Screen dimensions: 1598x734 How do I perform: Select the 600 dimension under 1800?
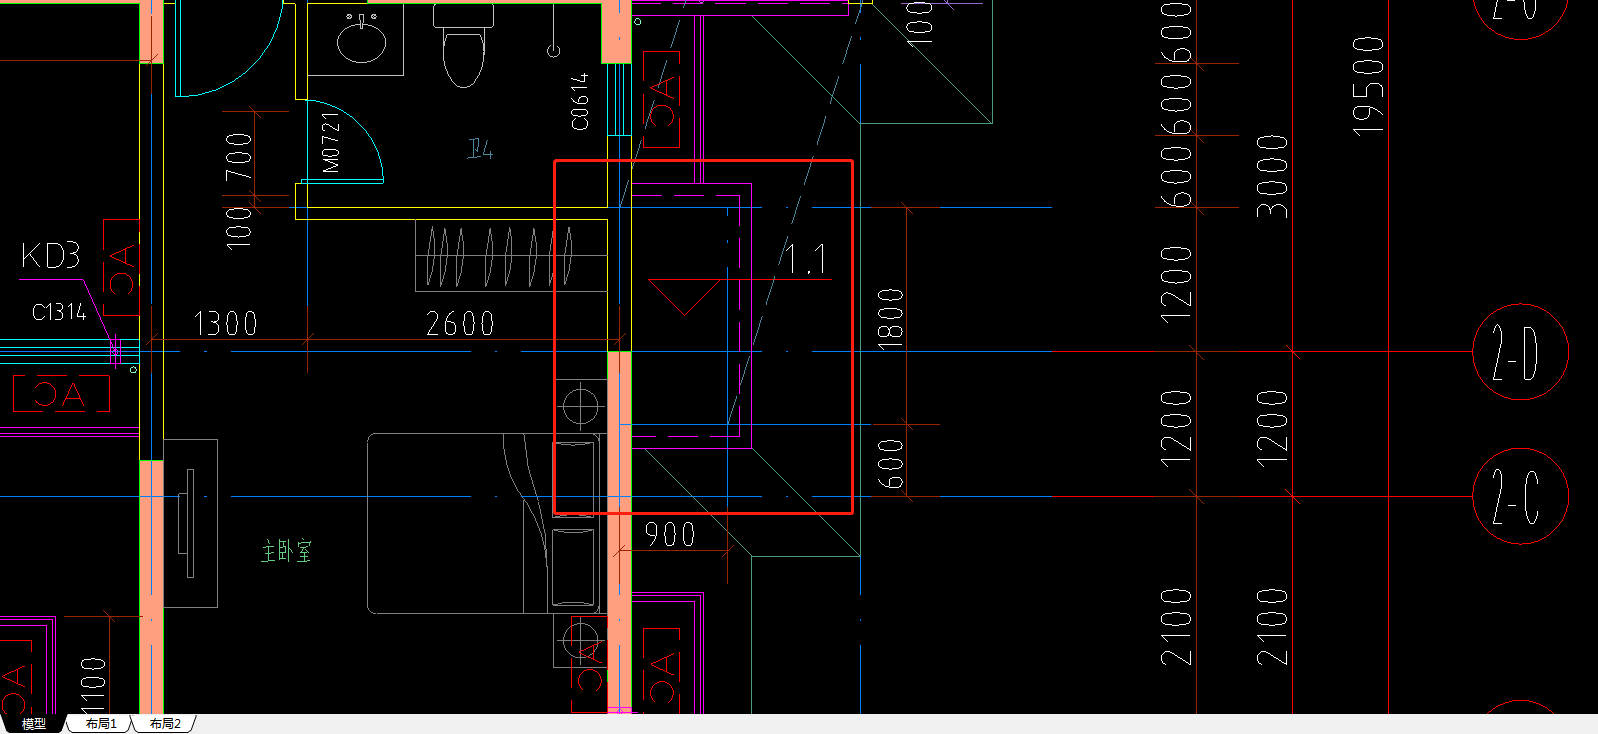click(x=890, y=465)
